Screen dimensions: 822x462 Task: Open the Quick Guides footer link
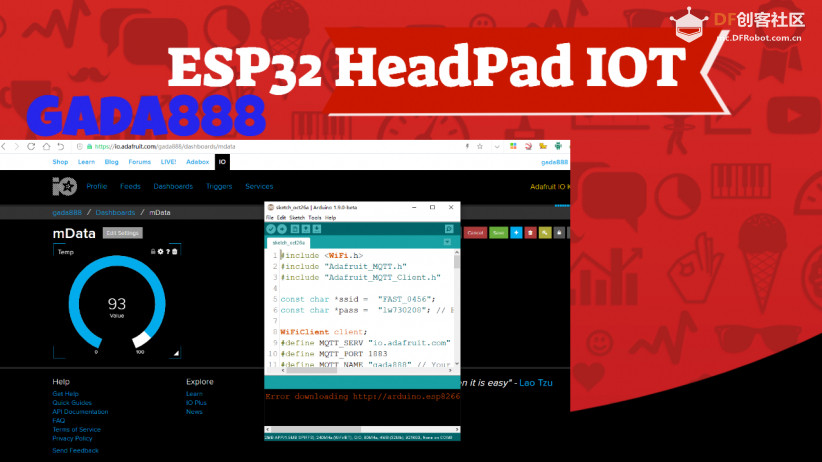point(72,403)
